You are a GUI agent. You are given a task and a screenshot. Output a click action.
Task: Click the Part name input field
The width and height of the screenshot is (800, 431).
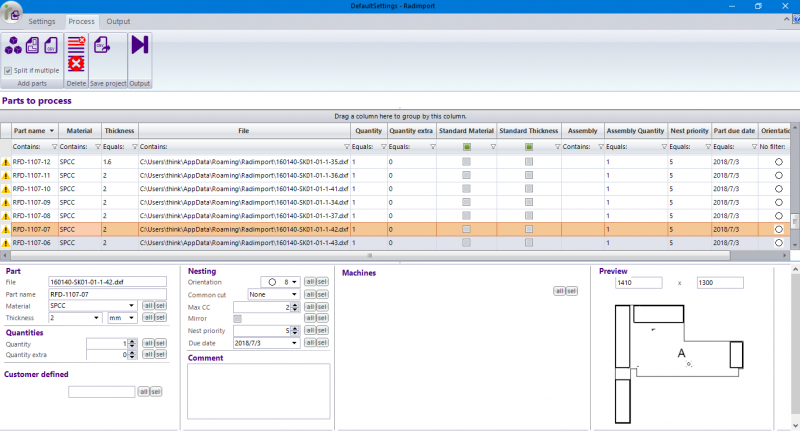[x=105, y=294]
